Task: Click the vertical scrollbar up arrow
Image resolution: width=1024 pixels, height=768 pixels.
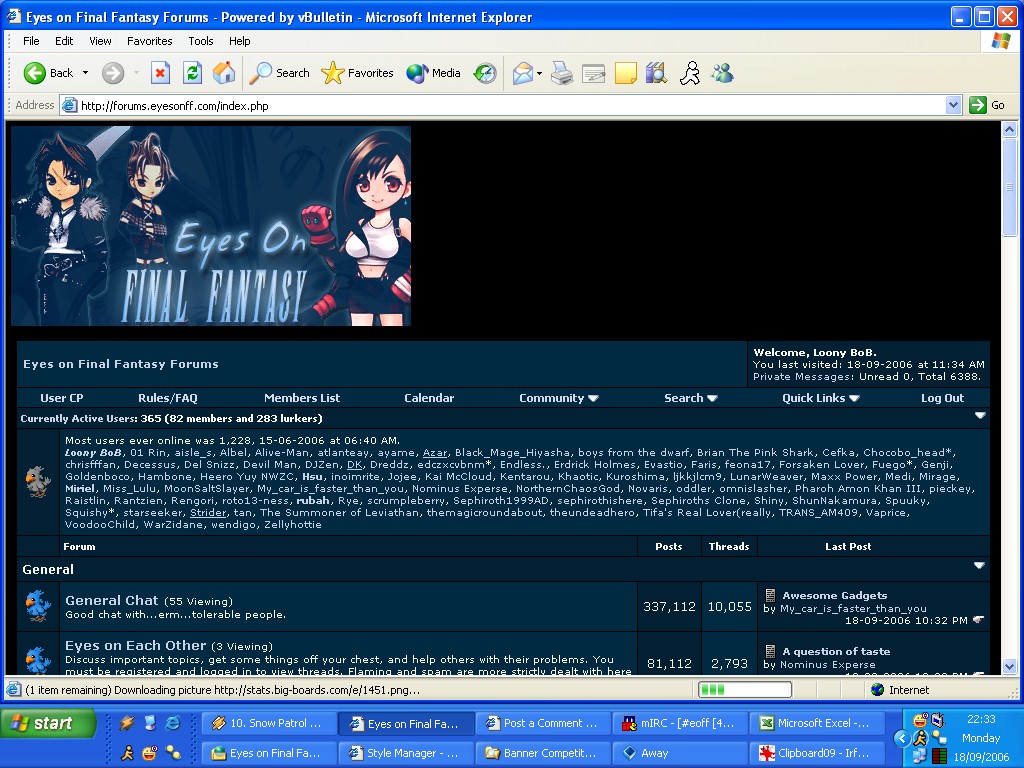Action: coord(1010,129)
